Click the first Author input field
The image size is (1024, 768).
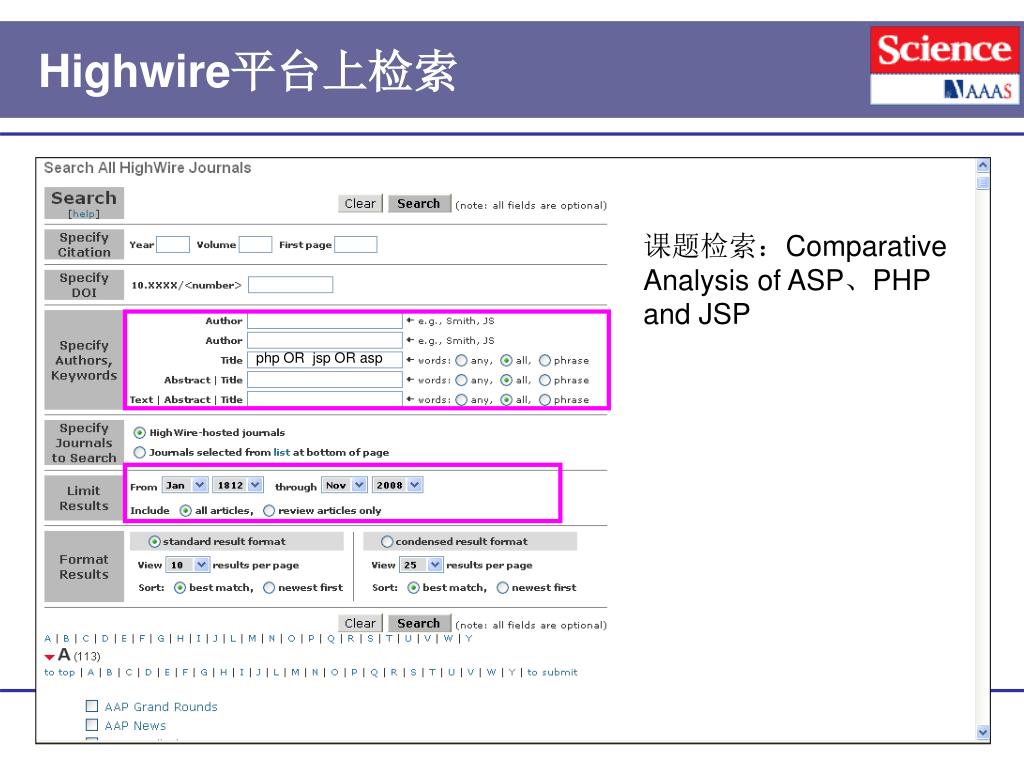(x=325, y=321)
